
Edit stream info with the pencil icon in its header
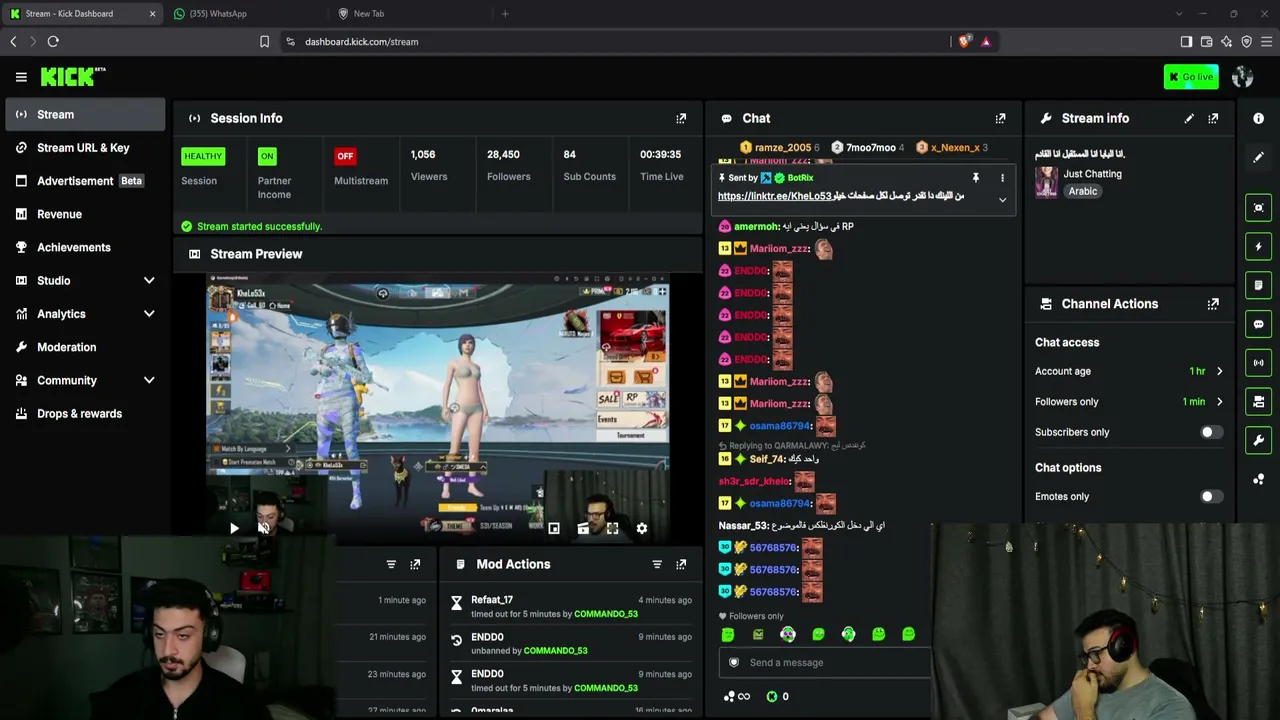click(1189, 118)
